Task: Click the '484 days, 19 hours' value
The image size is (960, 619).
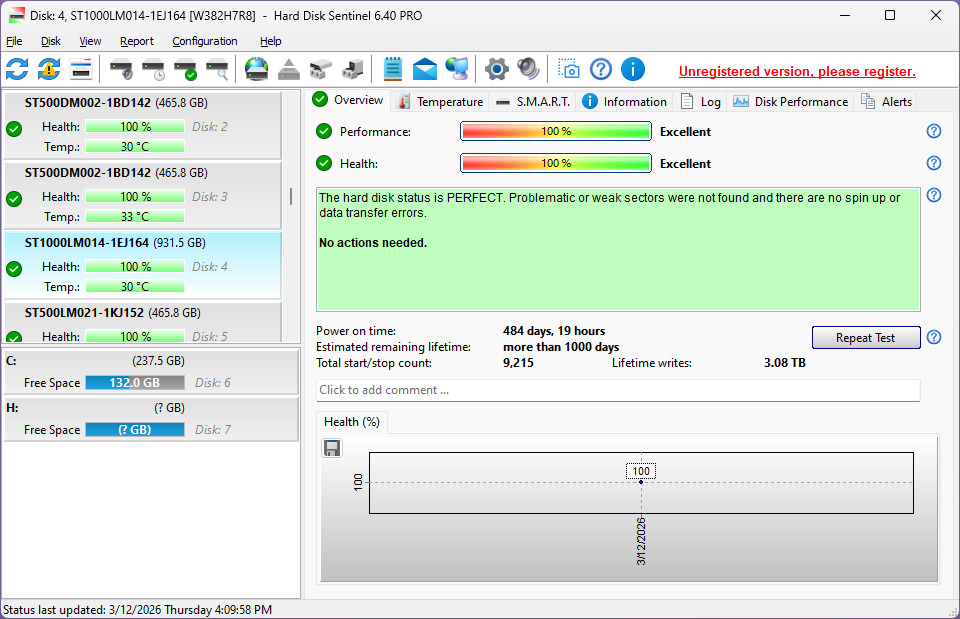Action: pyautogui.click(x=554, y=331)
